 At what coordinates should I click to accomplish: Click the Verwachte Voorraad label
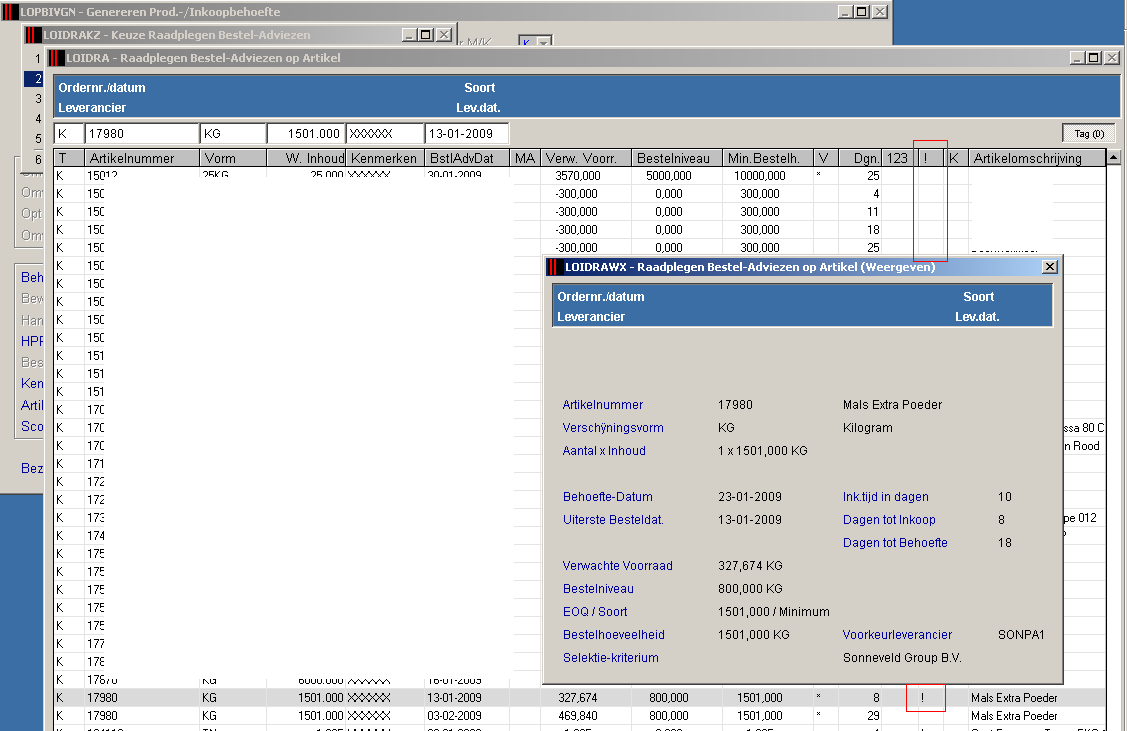pyautogui.click(x=617, y=566)
